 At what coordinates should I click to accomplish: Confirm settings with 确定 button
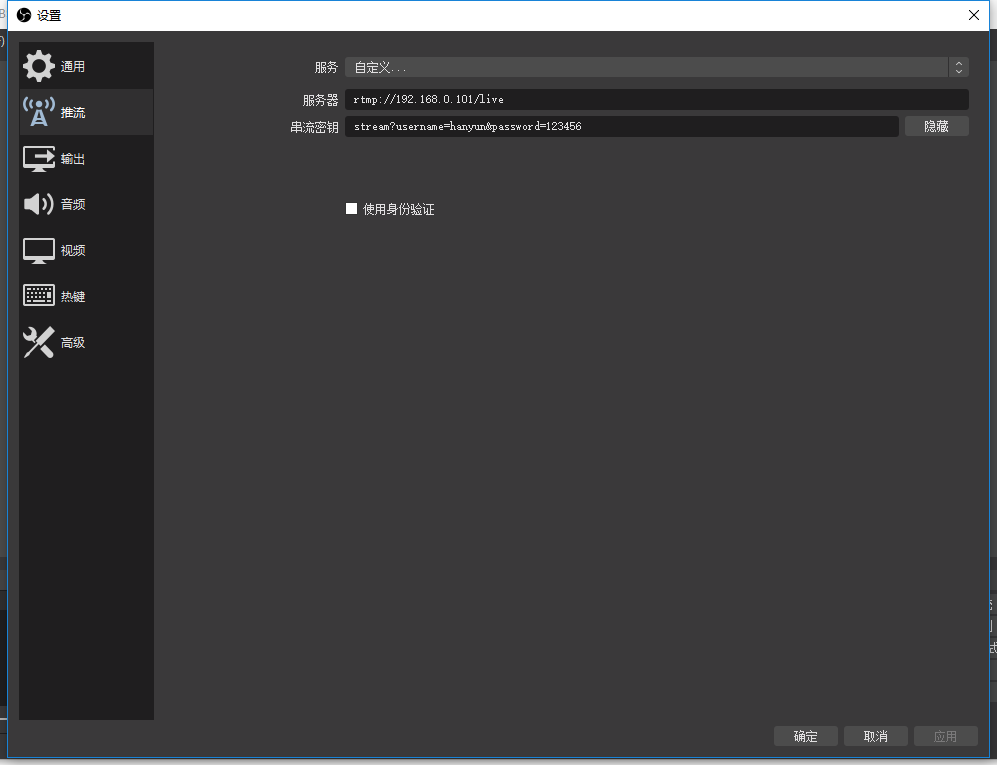pyautogui.click(x=806, y=736)
